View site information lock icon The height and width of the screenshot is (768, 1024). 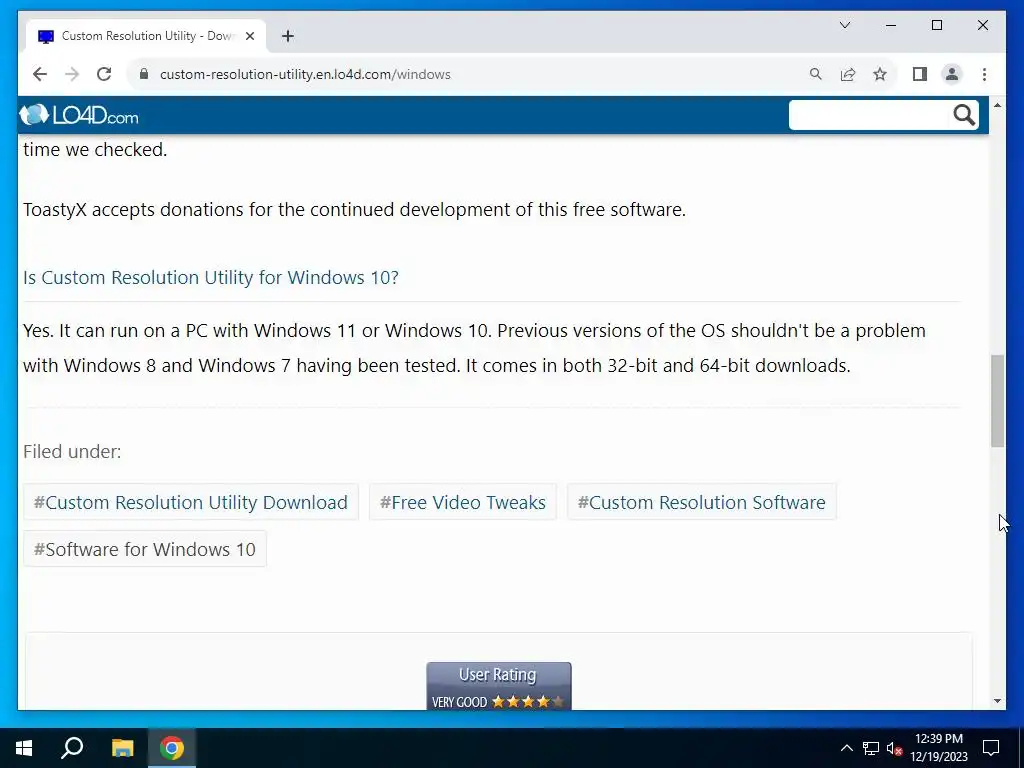(144, 74)
